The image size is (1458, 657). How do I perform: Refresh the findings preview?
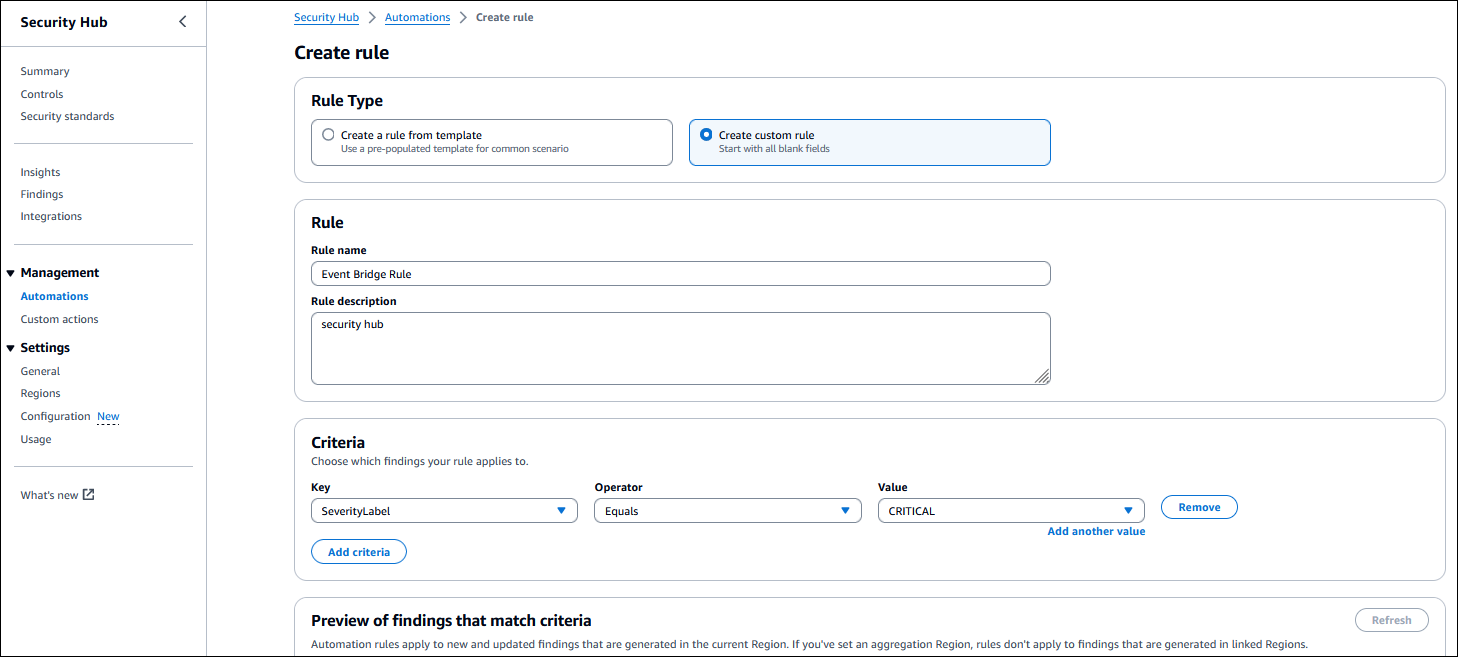click(1391, 619)
